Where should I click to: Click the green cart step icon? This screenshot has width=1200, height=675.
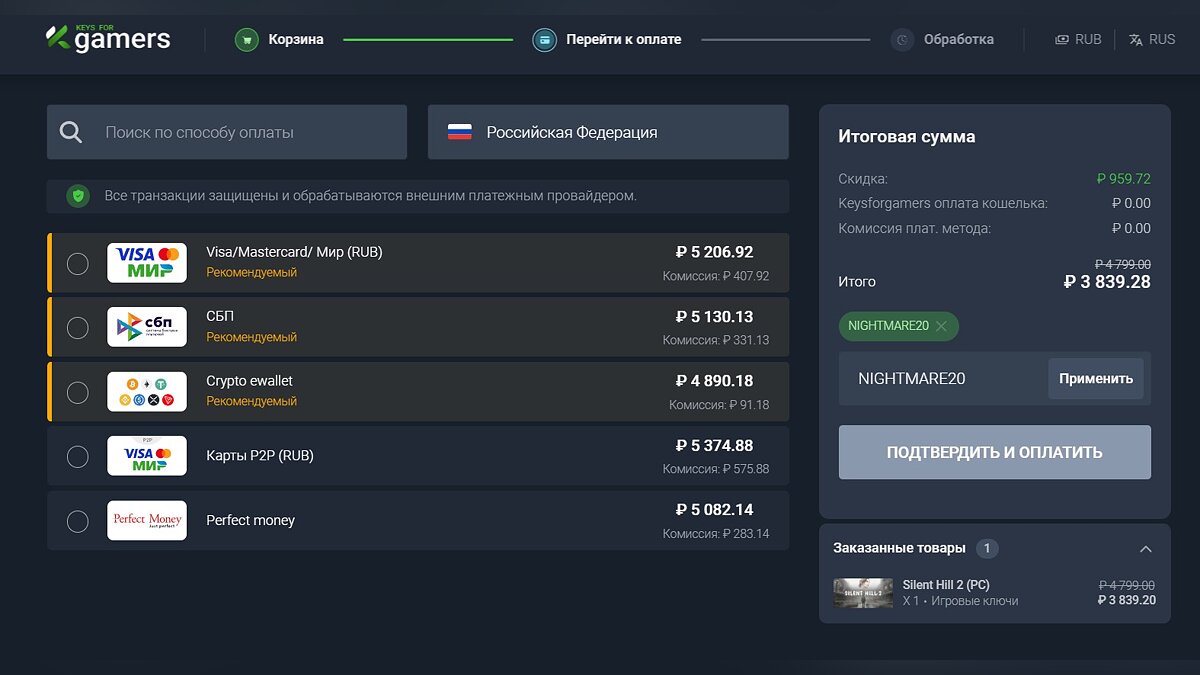(246, 40)
